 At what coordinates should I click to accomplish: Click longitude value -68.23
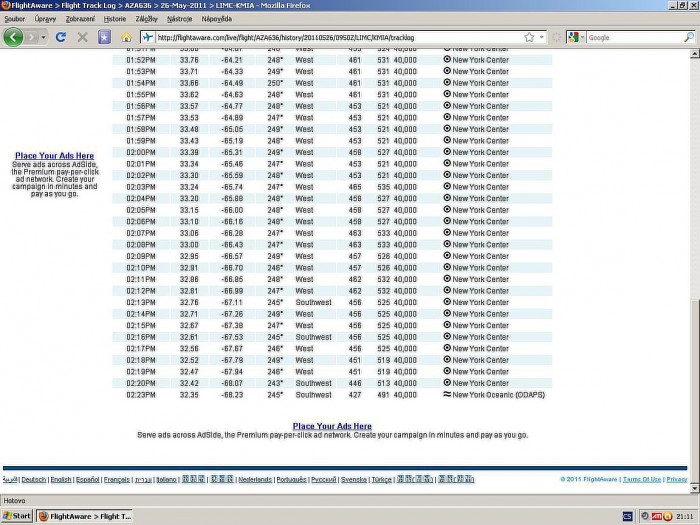(232, 395)
